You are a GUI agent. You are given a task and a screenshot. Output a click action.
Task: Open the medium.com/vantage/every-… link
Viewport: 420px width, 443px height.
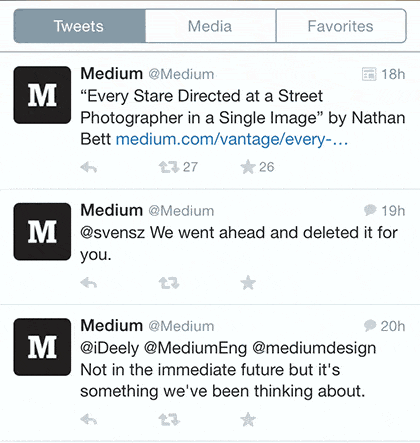point(232,140)
